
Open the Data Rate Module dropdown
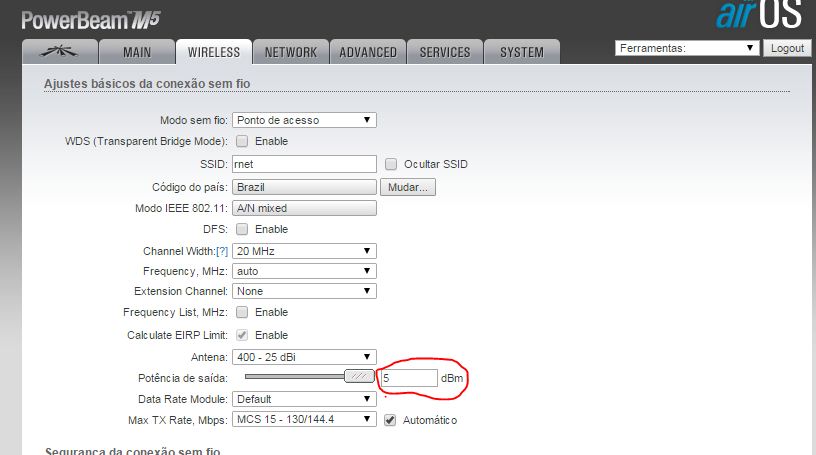click(x=304, y=399)
